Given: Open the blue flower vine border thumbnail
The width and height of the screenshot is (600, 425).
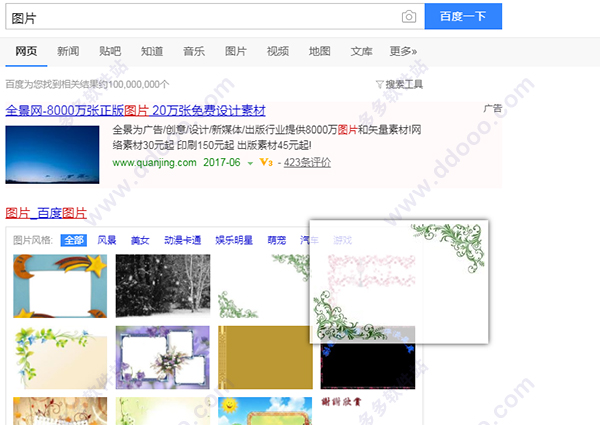Looking at the screenshot, I should pyautogui.click(x=60, y=357).
